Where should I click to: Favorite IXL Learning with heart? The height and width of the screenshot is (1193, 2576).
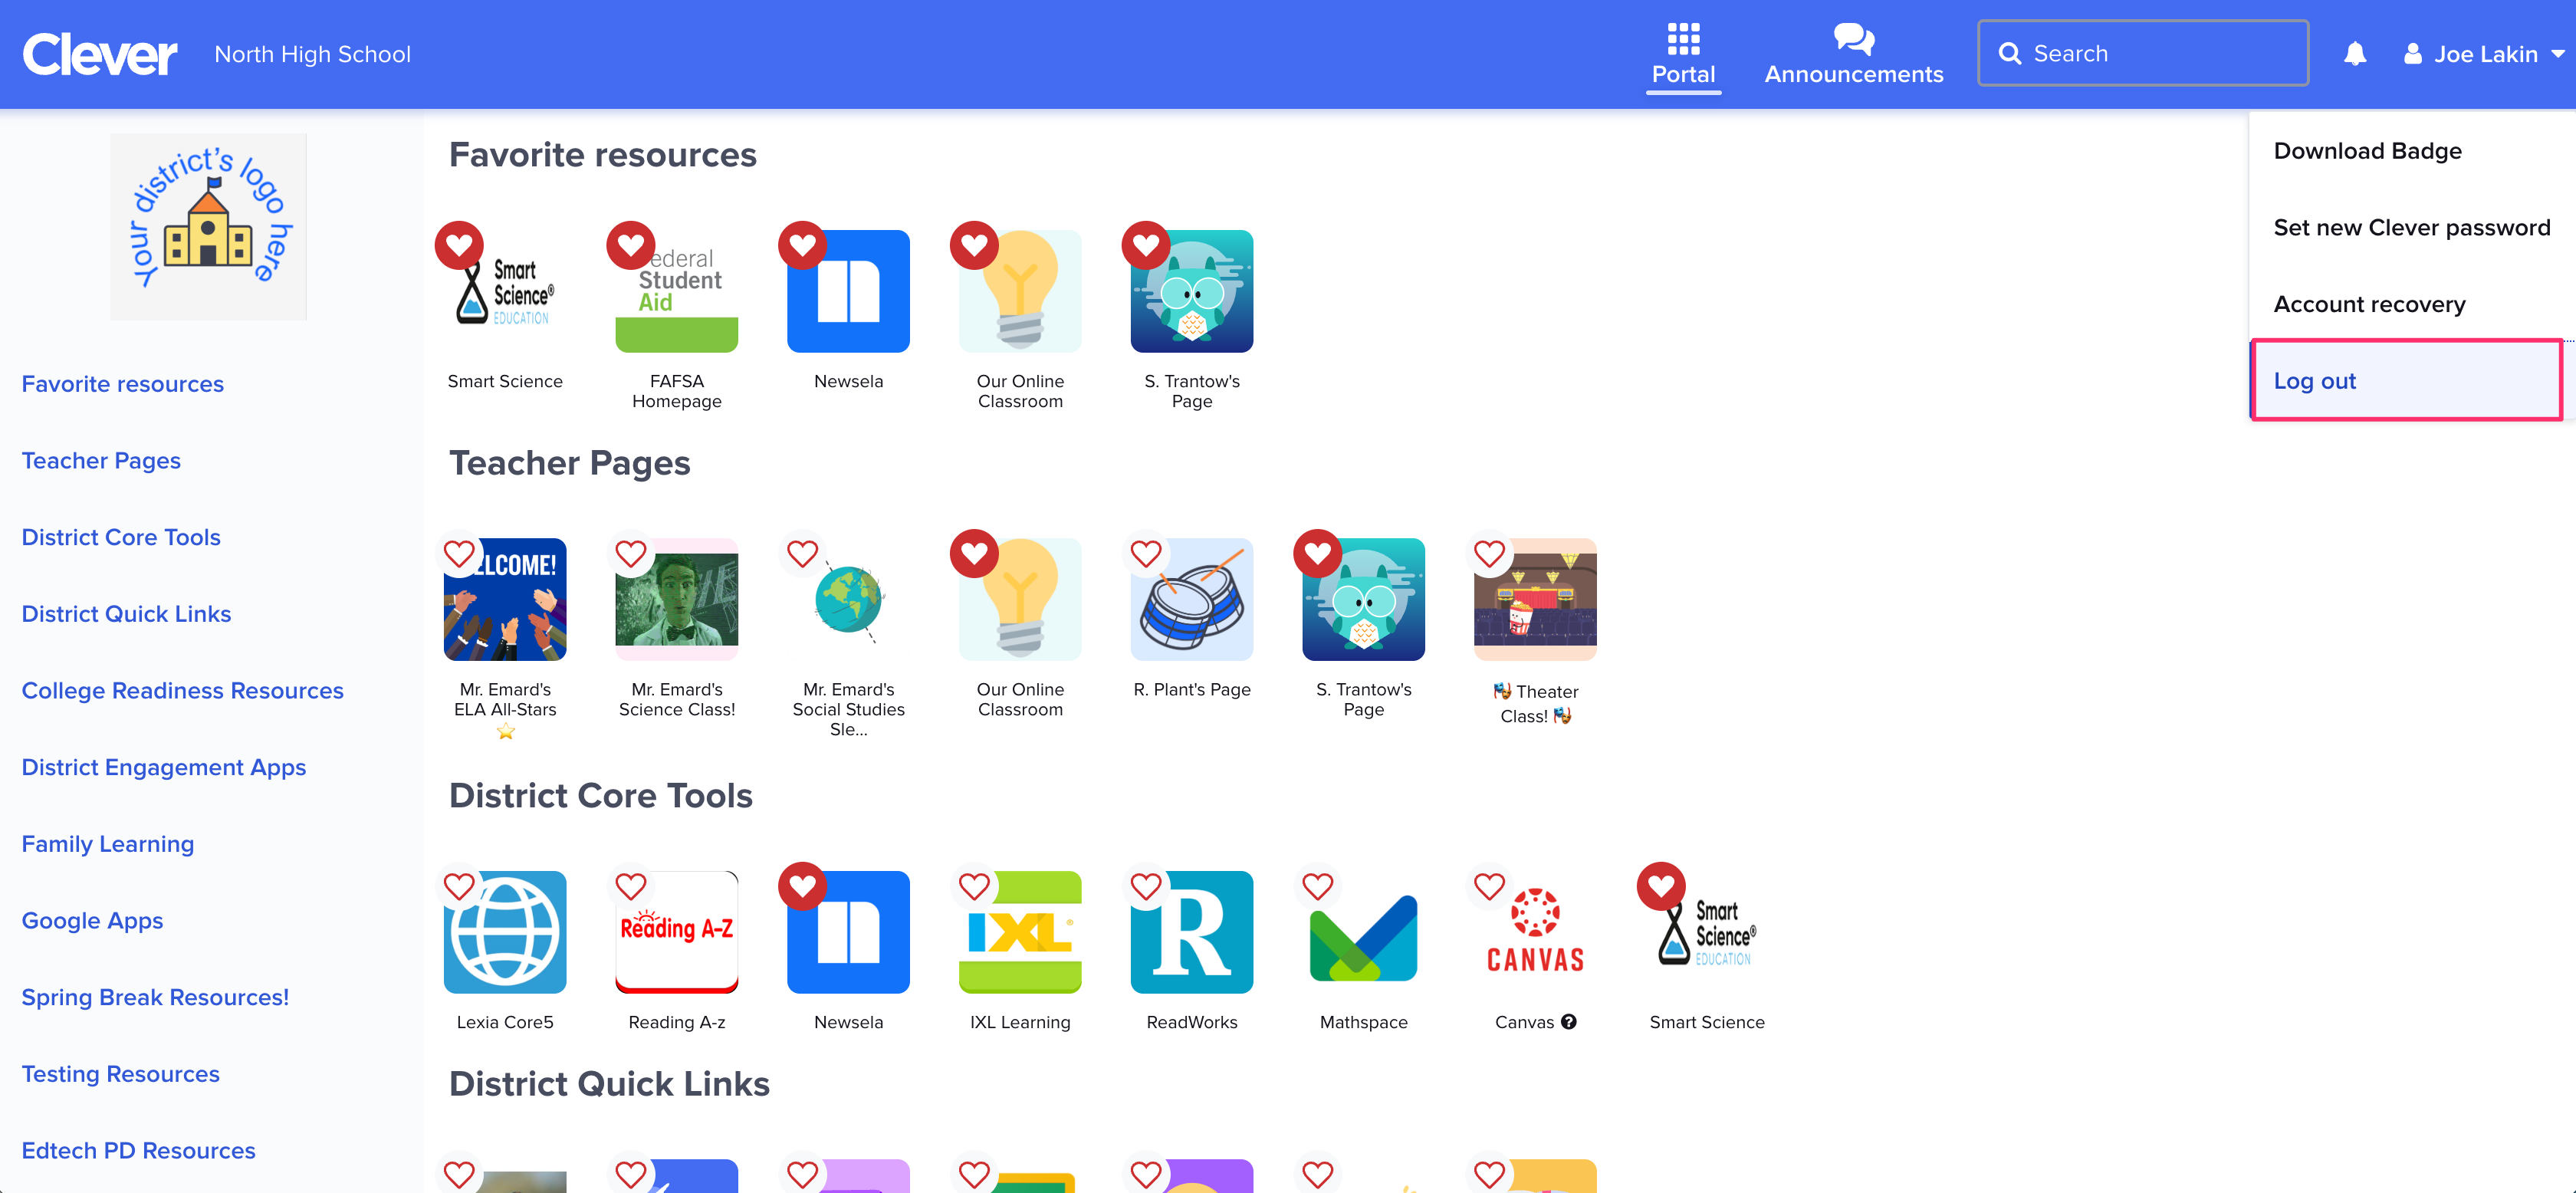tap(974, 886)
